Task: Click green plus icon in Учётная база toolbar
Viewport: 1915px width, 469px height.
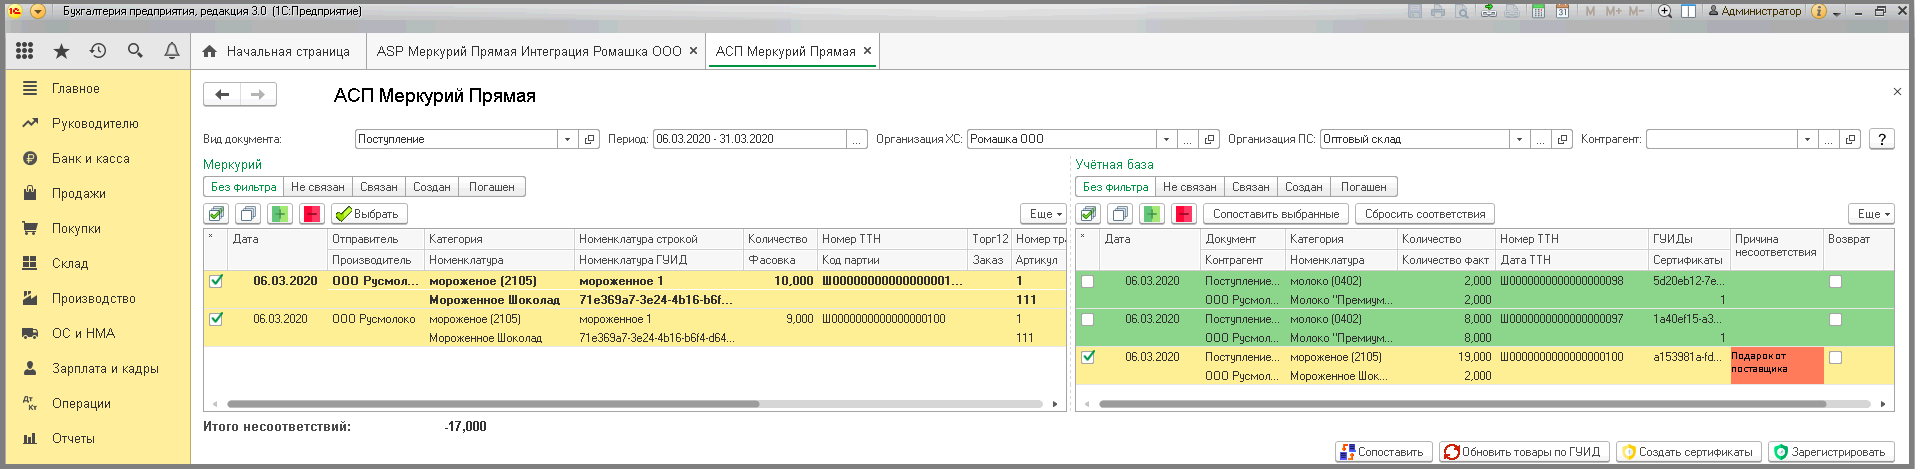Action: pos(1152,214)
